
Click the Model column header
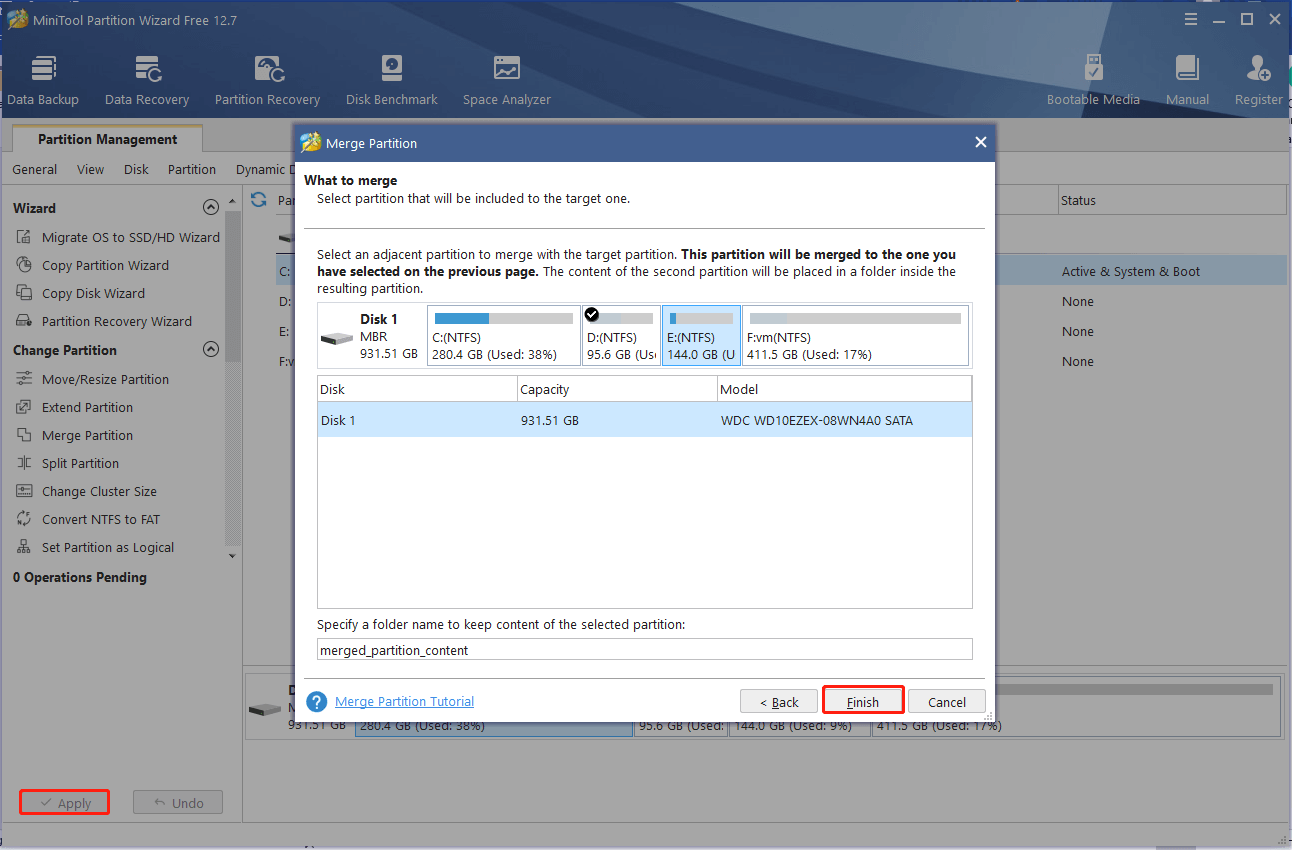(844, 389)
